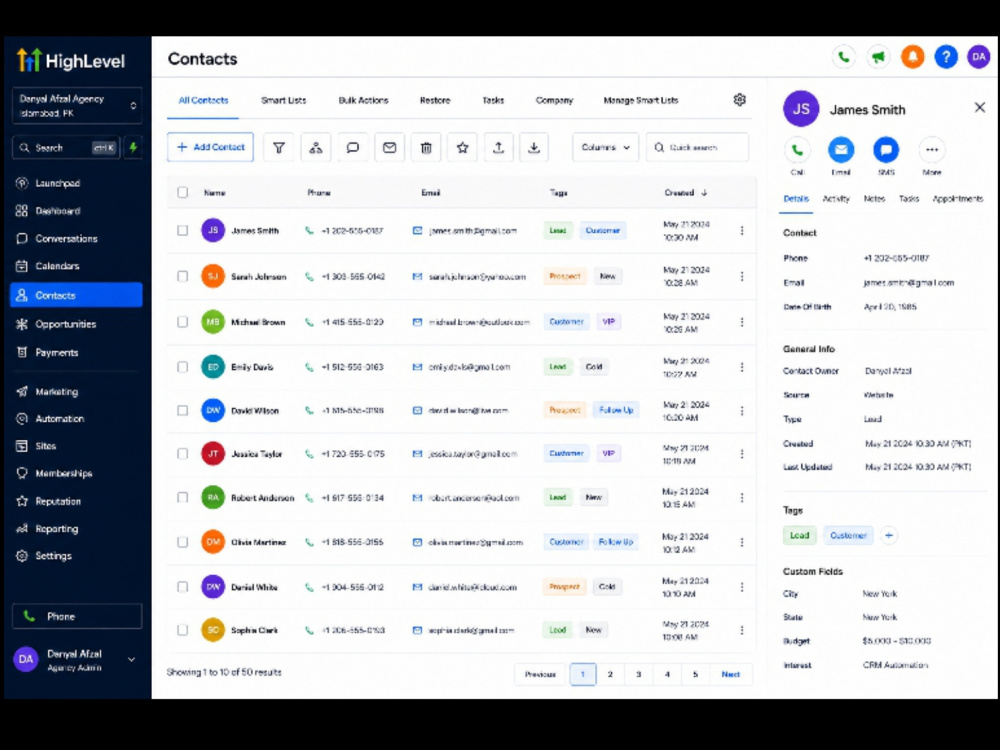Open three-dot menu for Emily Davis row
The height and width of the screenshot is (750, 1000).
point(742,367)
